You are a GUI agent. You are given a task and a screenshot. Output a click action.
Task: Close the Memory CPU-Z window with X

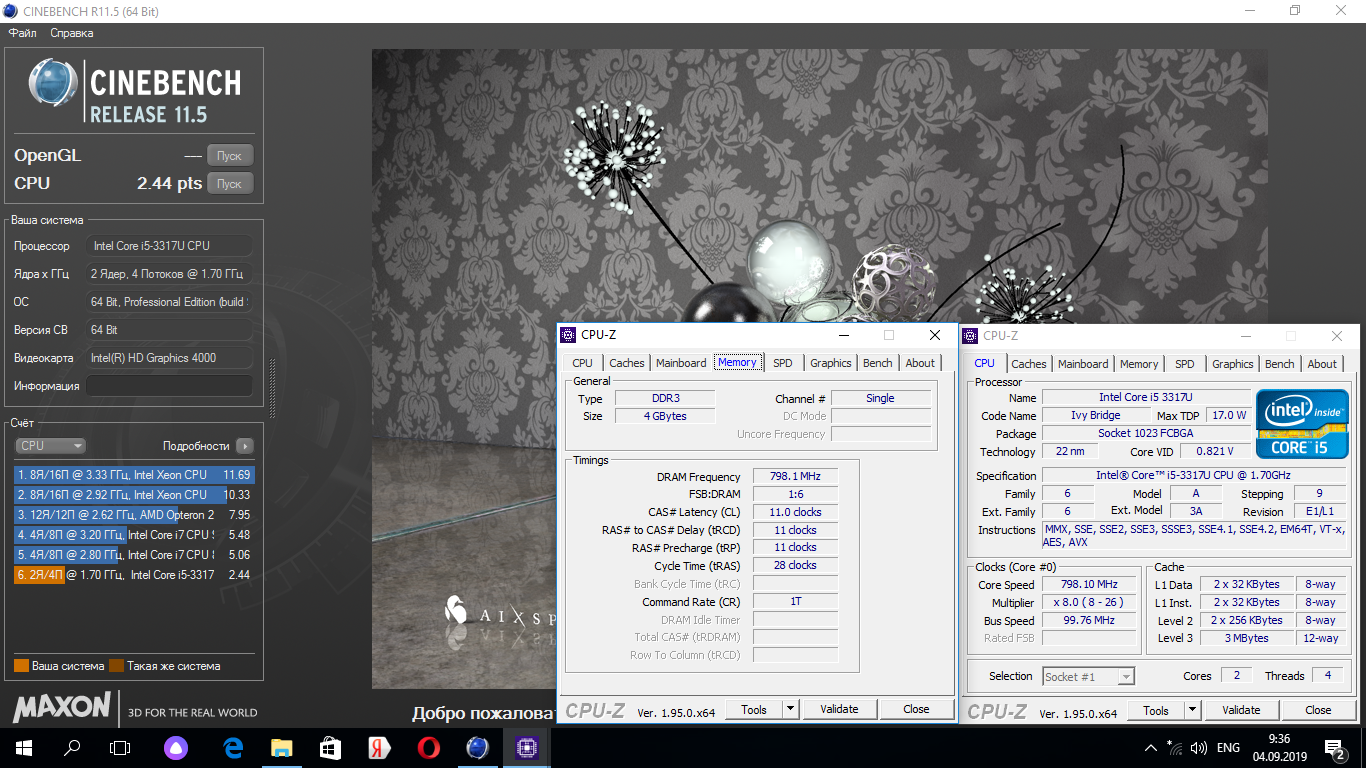(934, 335)
